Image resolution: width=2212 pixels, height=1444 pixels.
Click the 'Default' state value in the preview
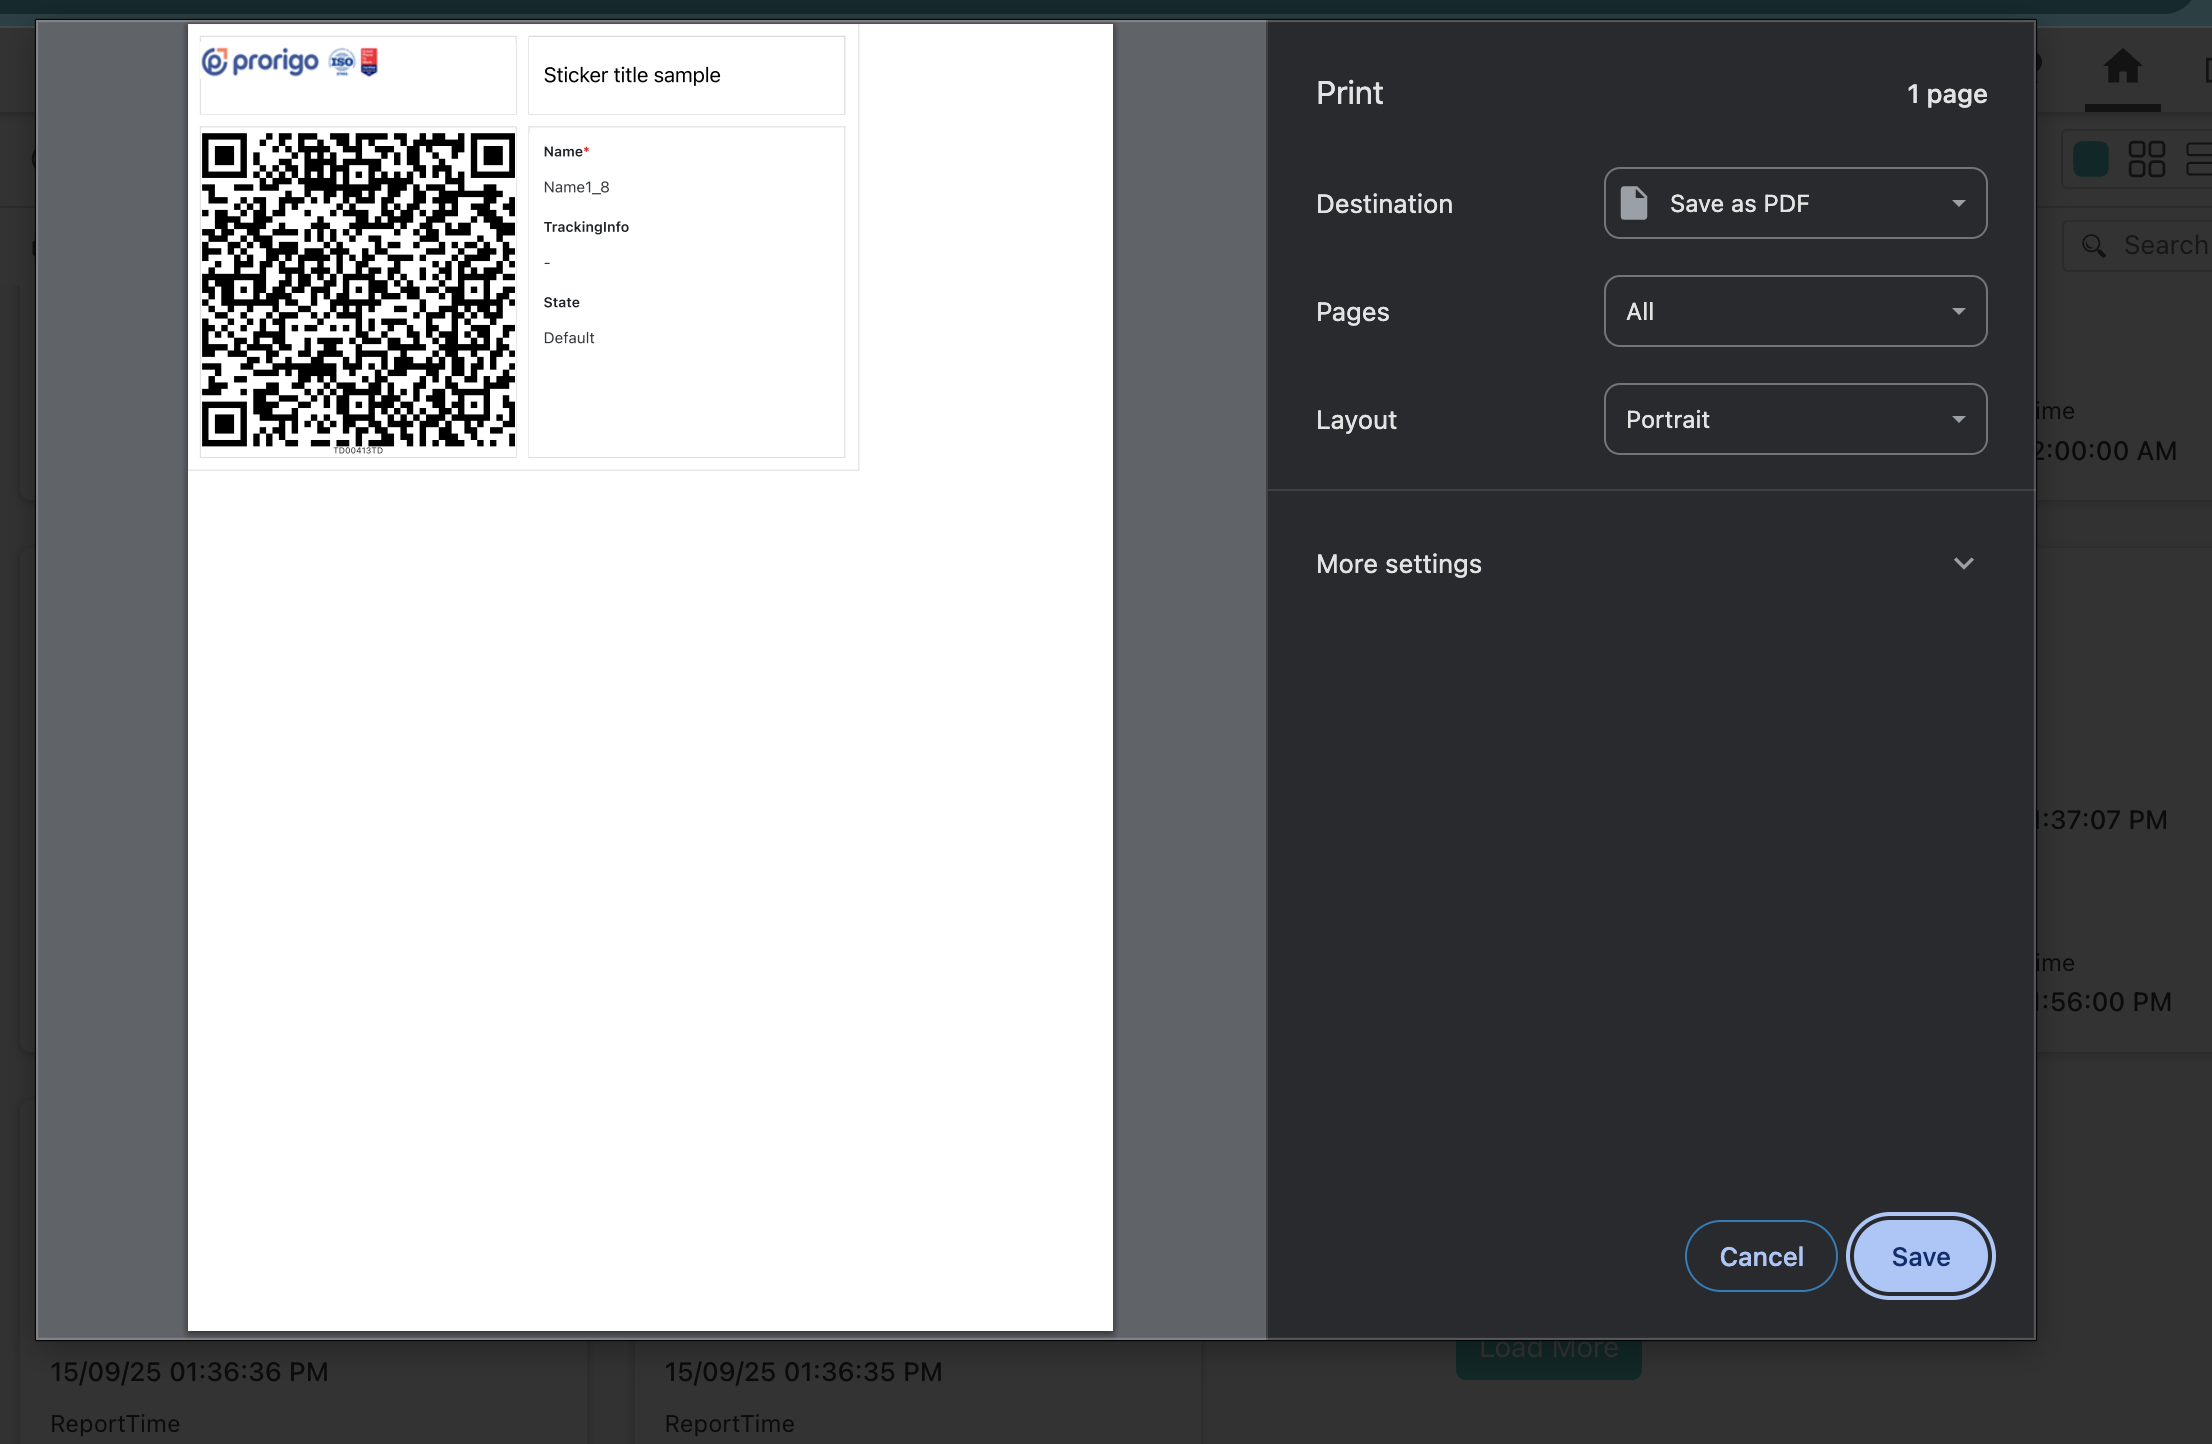click(569, 338)
